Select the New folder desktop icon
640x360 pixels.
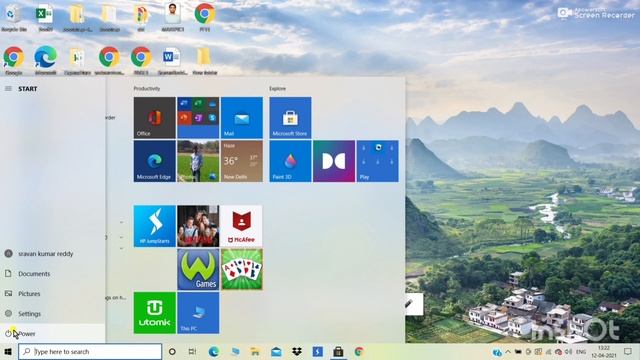tap(204, 60)
